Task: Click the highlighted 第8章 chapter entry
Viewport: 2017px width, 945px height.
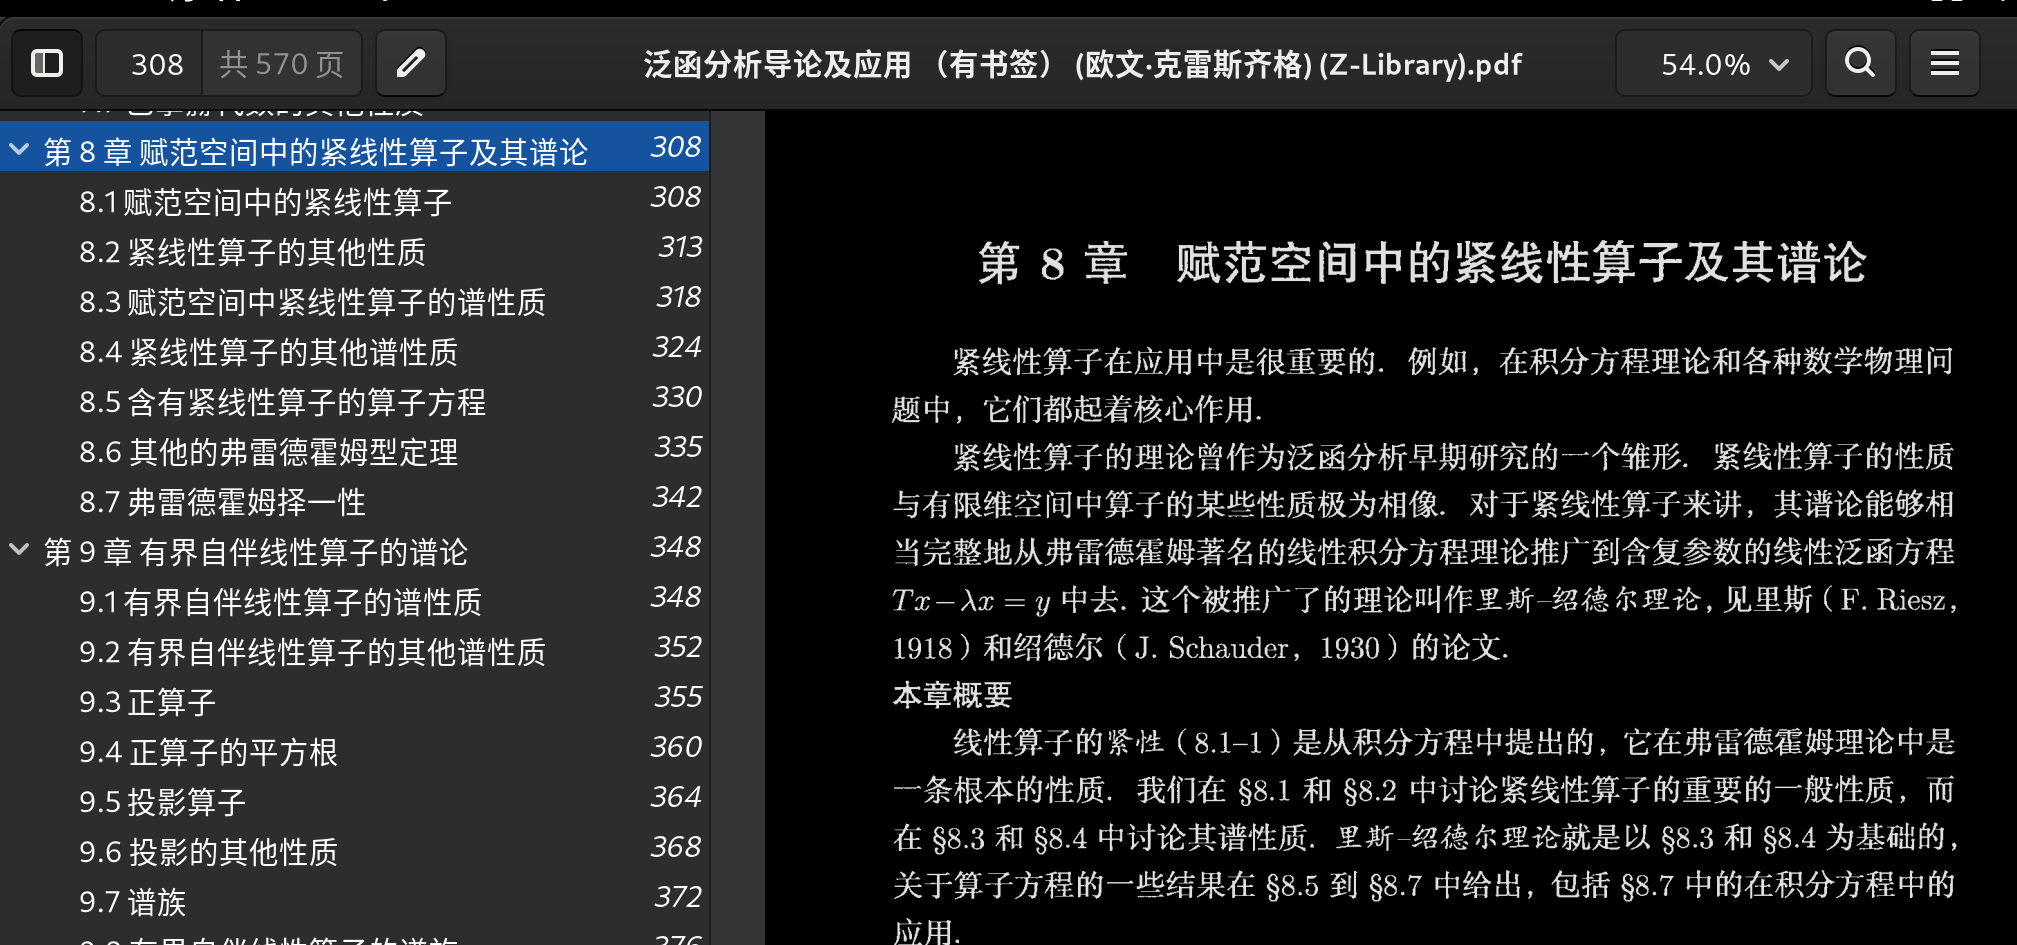Action: (316, 148)
